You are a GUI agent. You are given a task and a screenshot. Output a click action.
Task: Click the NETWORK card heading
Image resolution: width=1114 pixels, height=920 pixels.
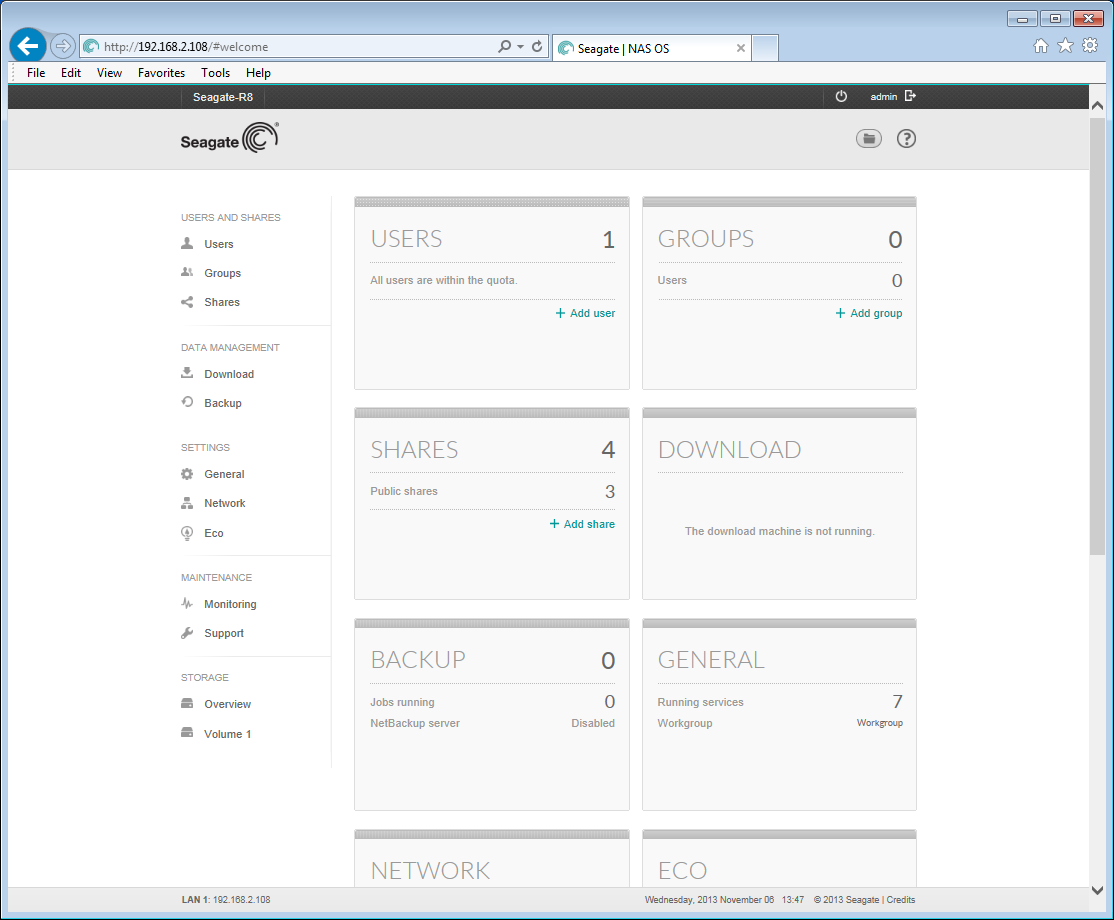pyautogui.click(x=431, y=870)
